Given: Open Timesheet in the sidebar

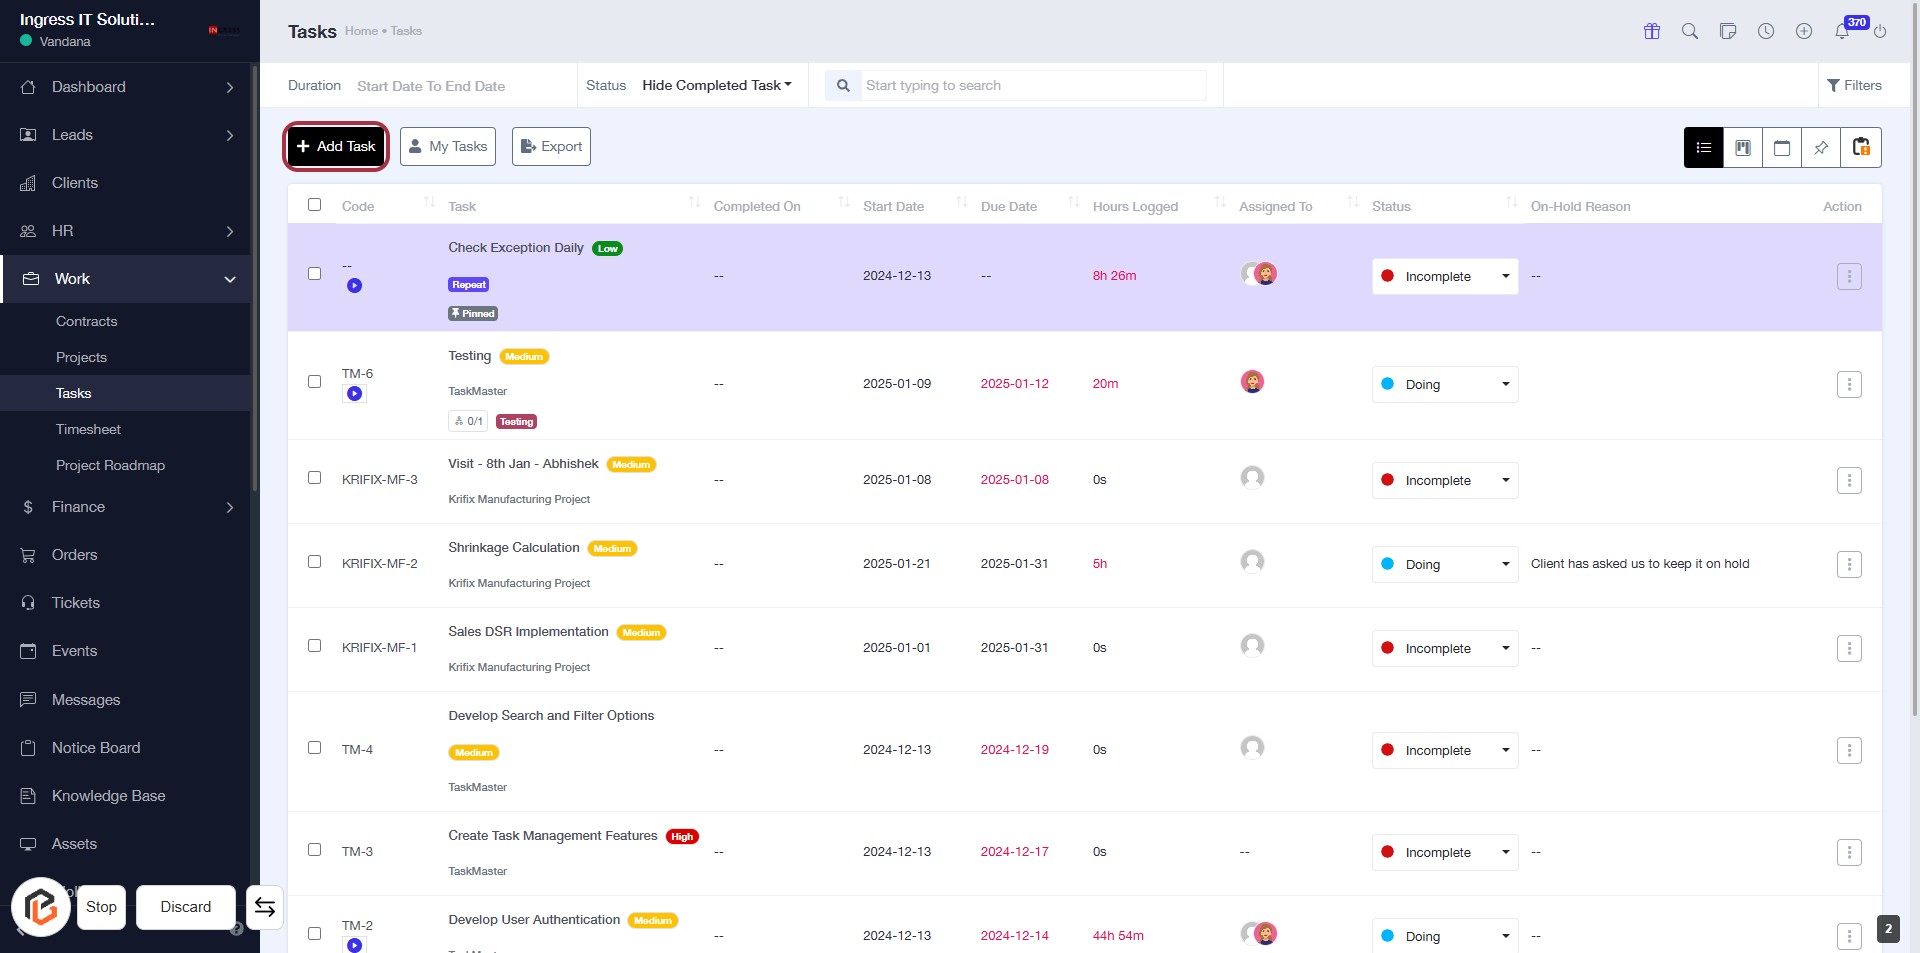Looking at the screenshot, I should tap(88, 429).
